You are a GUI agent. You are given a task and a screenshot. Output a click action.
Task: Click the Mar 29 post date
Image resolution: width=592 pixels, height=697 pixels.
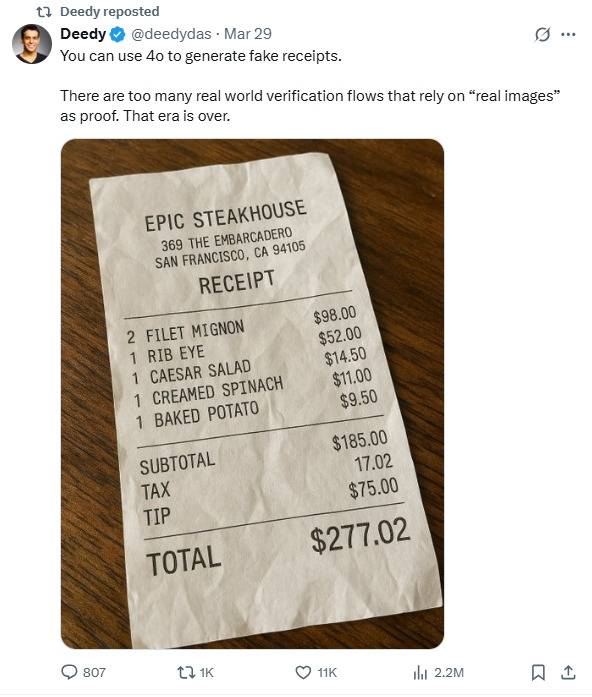pos(248,34)
